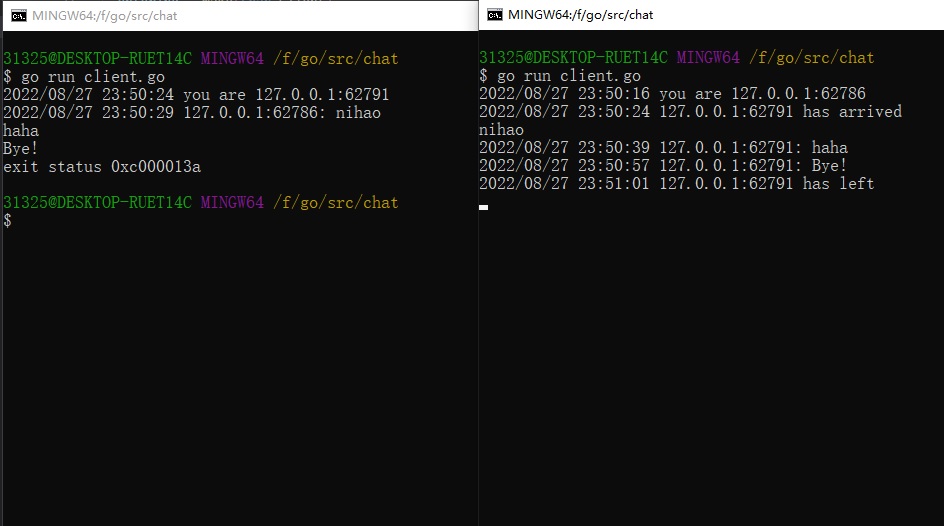The width and height of the screenshot is (944, 526).
Task: Click the typed 'haha' line in left terminal
Action: [x=21, y=131]
